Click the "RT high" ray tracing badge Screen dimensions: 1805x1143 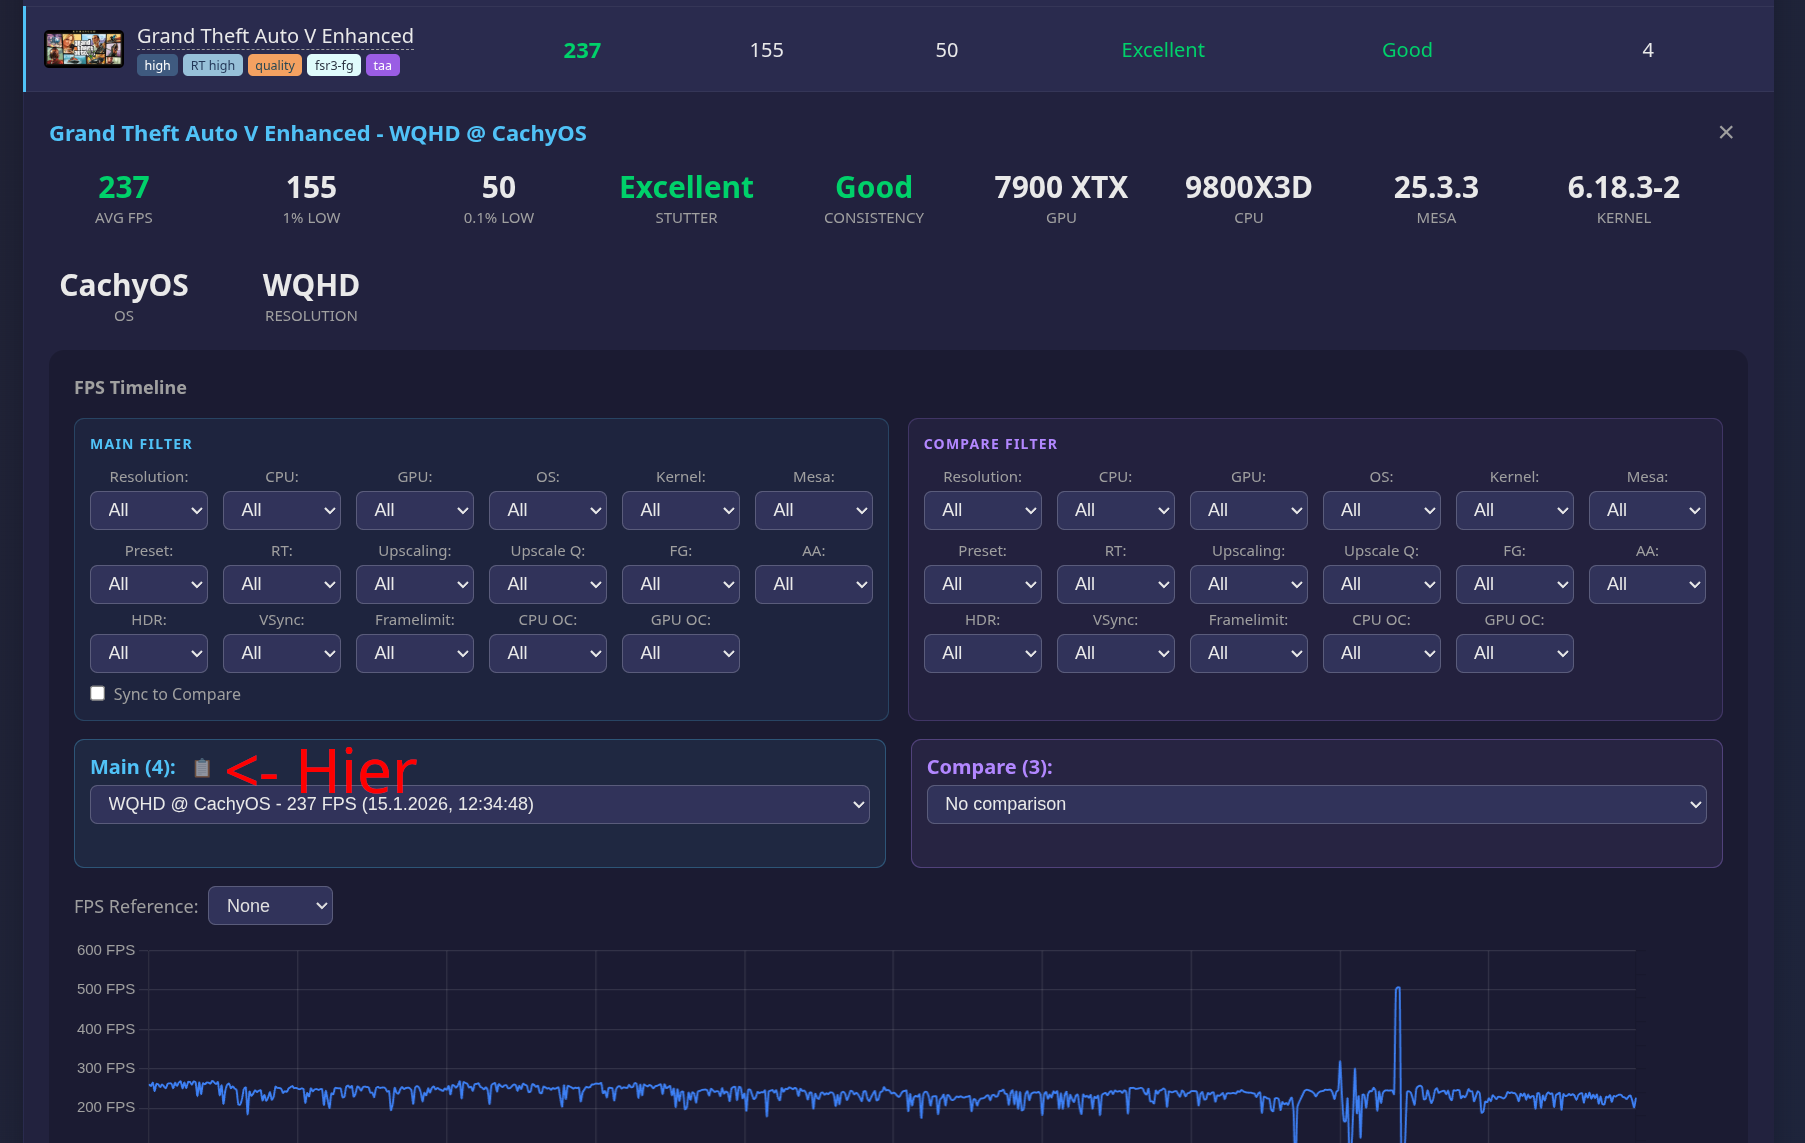coord(212,65)
